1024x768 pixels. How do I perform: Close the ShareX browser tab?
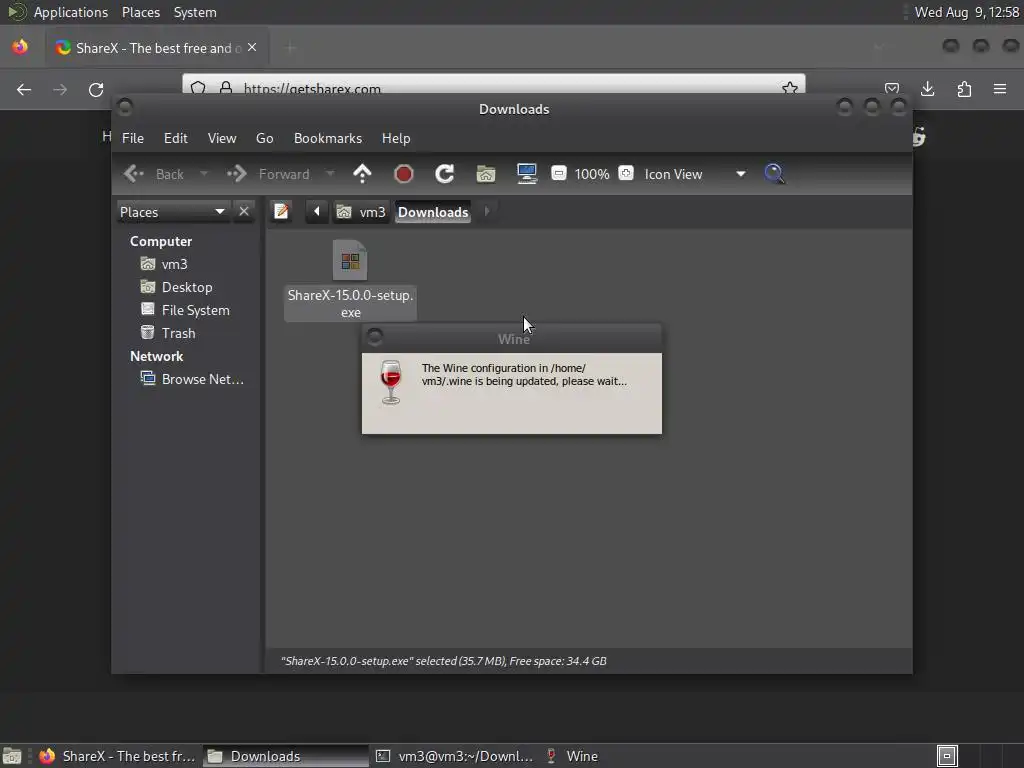(252, 48)
